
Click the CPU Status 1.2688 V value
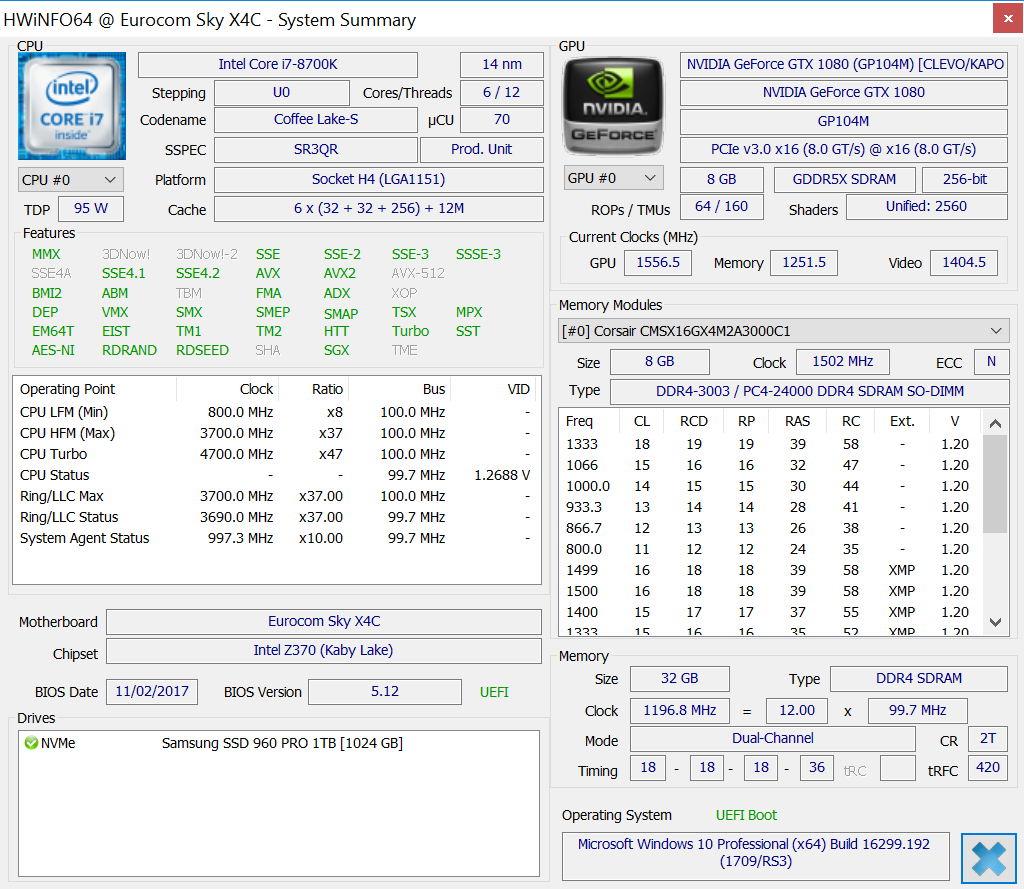[x=502, y=475]
